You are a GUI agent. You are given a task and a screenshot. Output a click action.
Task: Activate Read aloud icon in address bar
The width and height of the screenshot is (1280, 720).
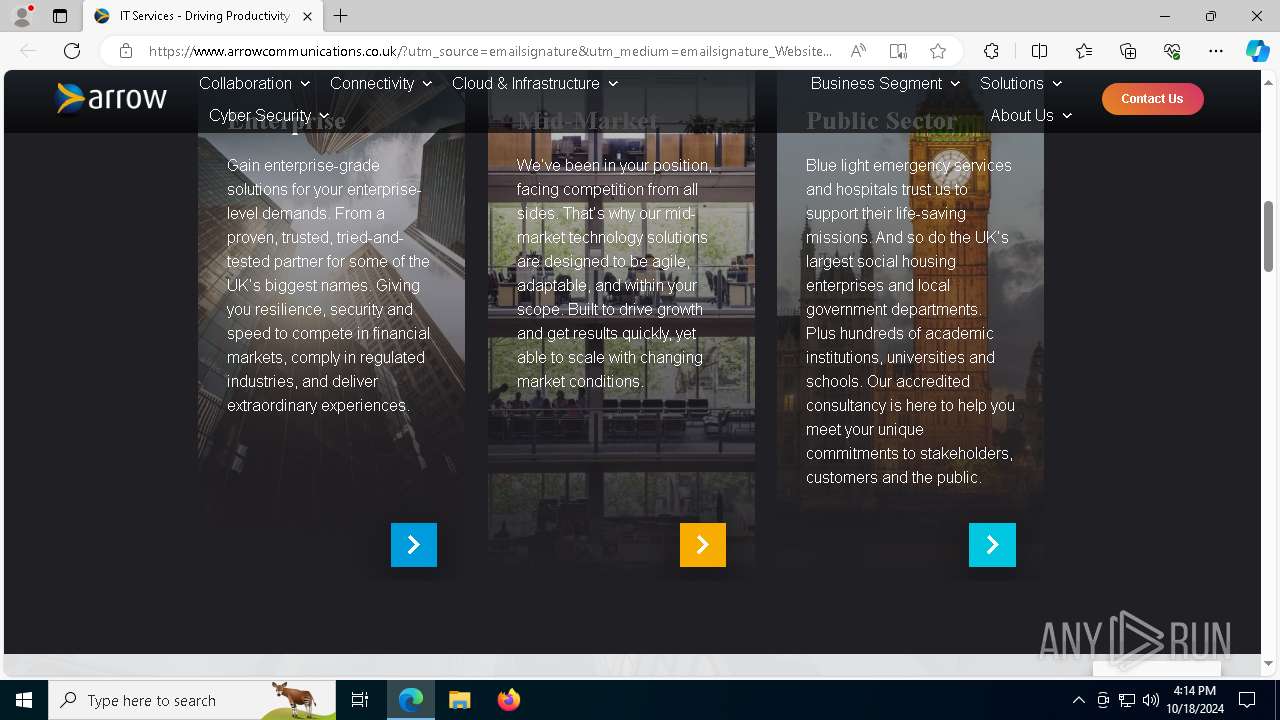858,51
